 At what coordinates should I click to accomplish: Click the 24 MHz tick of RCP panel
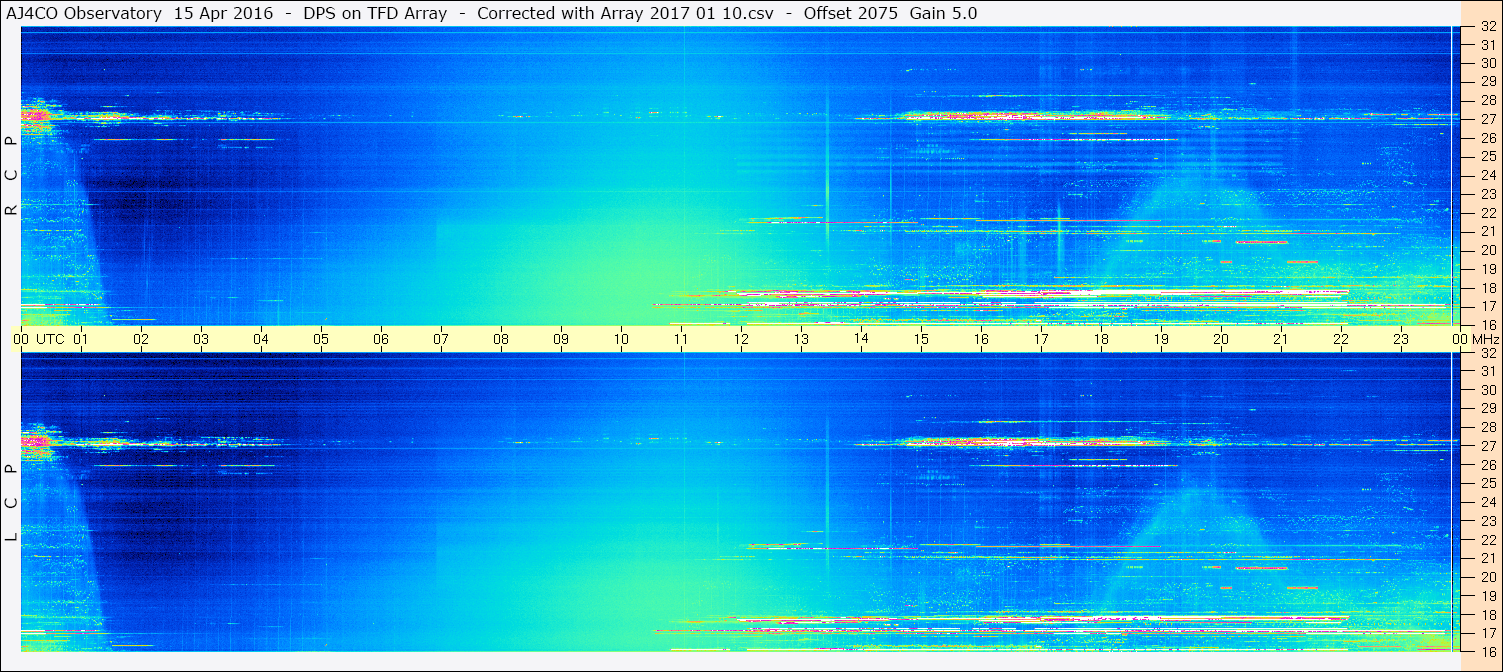(1488, 175)
